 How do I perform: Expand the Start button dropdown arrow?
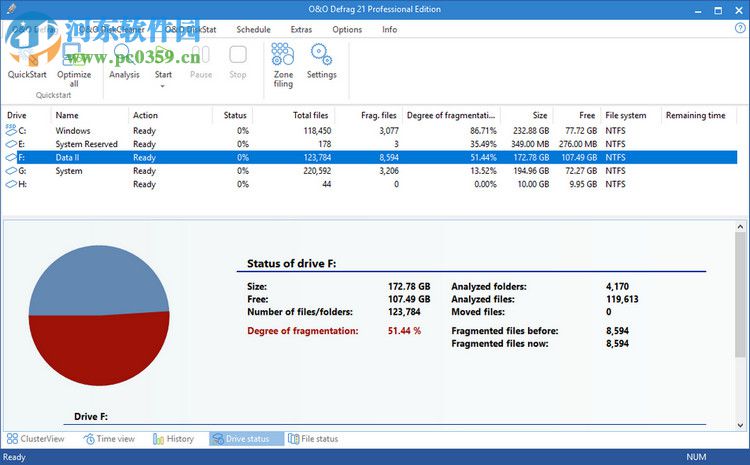(163, 86)
